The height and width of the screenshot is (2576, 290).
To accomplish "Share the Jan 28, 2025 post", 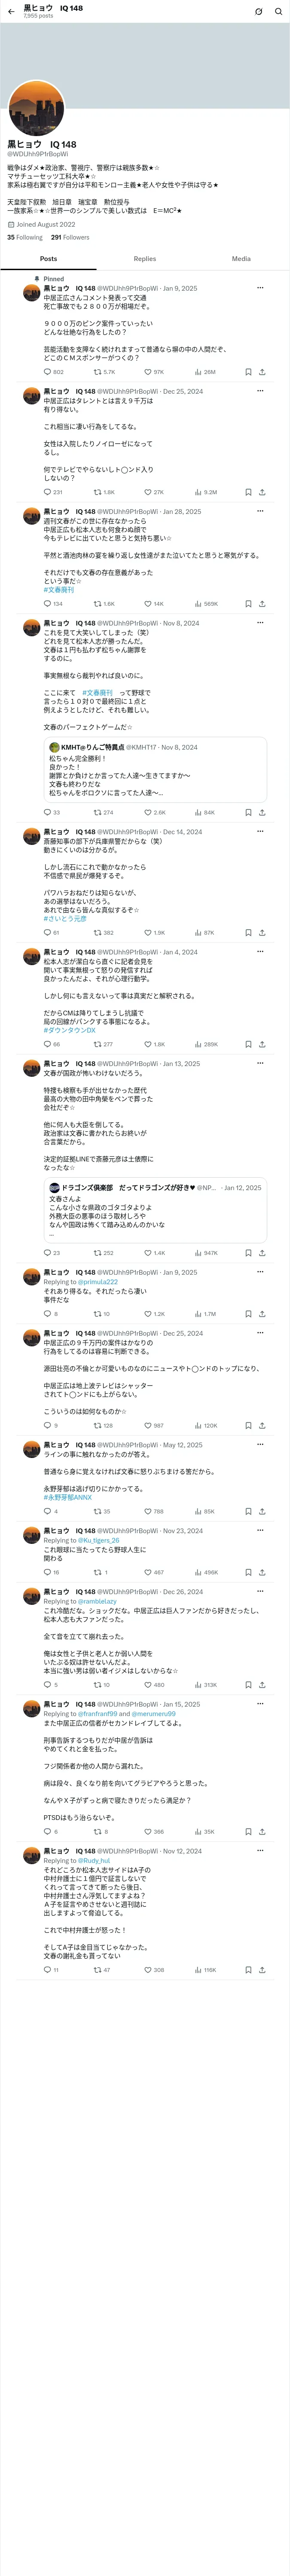I will 262,604.
